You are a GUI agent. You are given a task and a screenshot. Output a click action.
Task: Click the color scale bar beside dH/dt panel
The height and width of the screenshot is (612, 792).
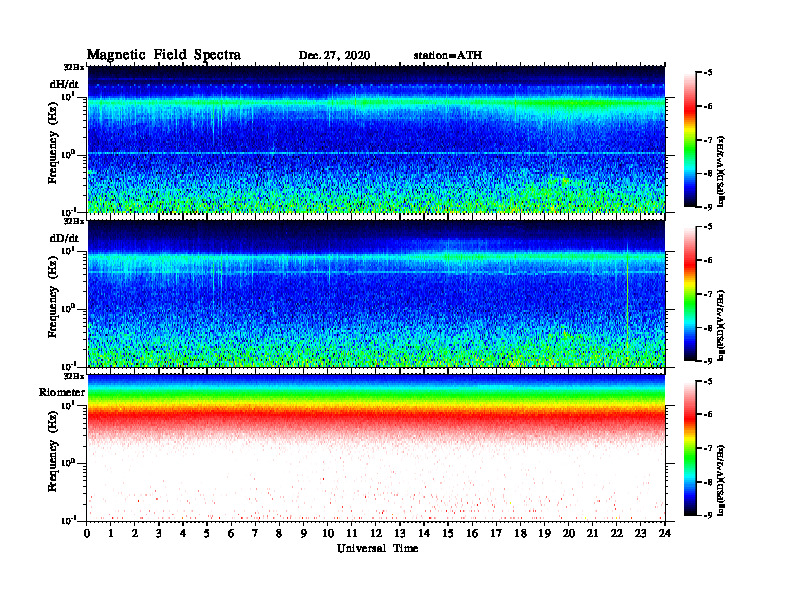click(x=690, y=140)
